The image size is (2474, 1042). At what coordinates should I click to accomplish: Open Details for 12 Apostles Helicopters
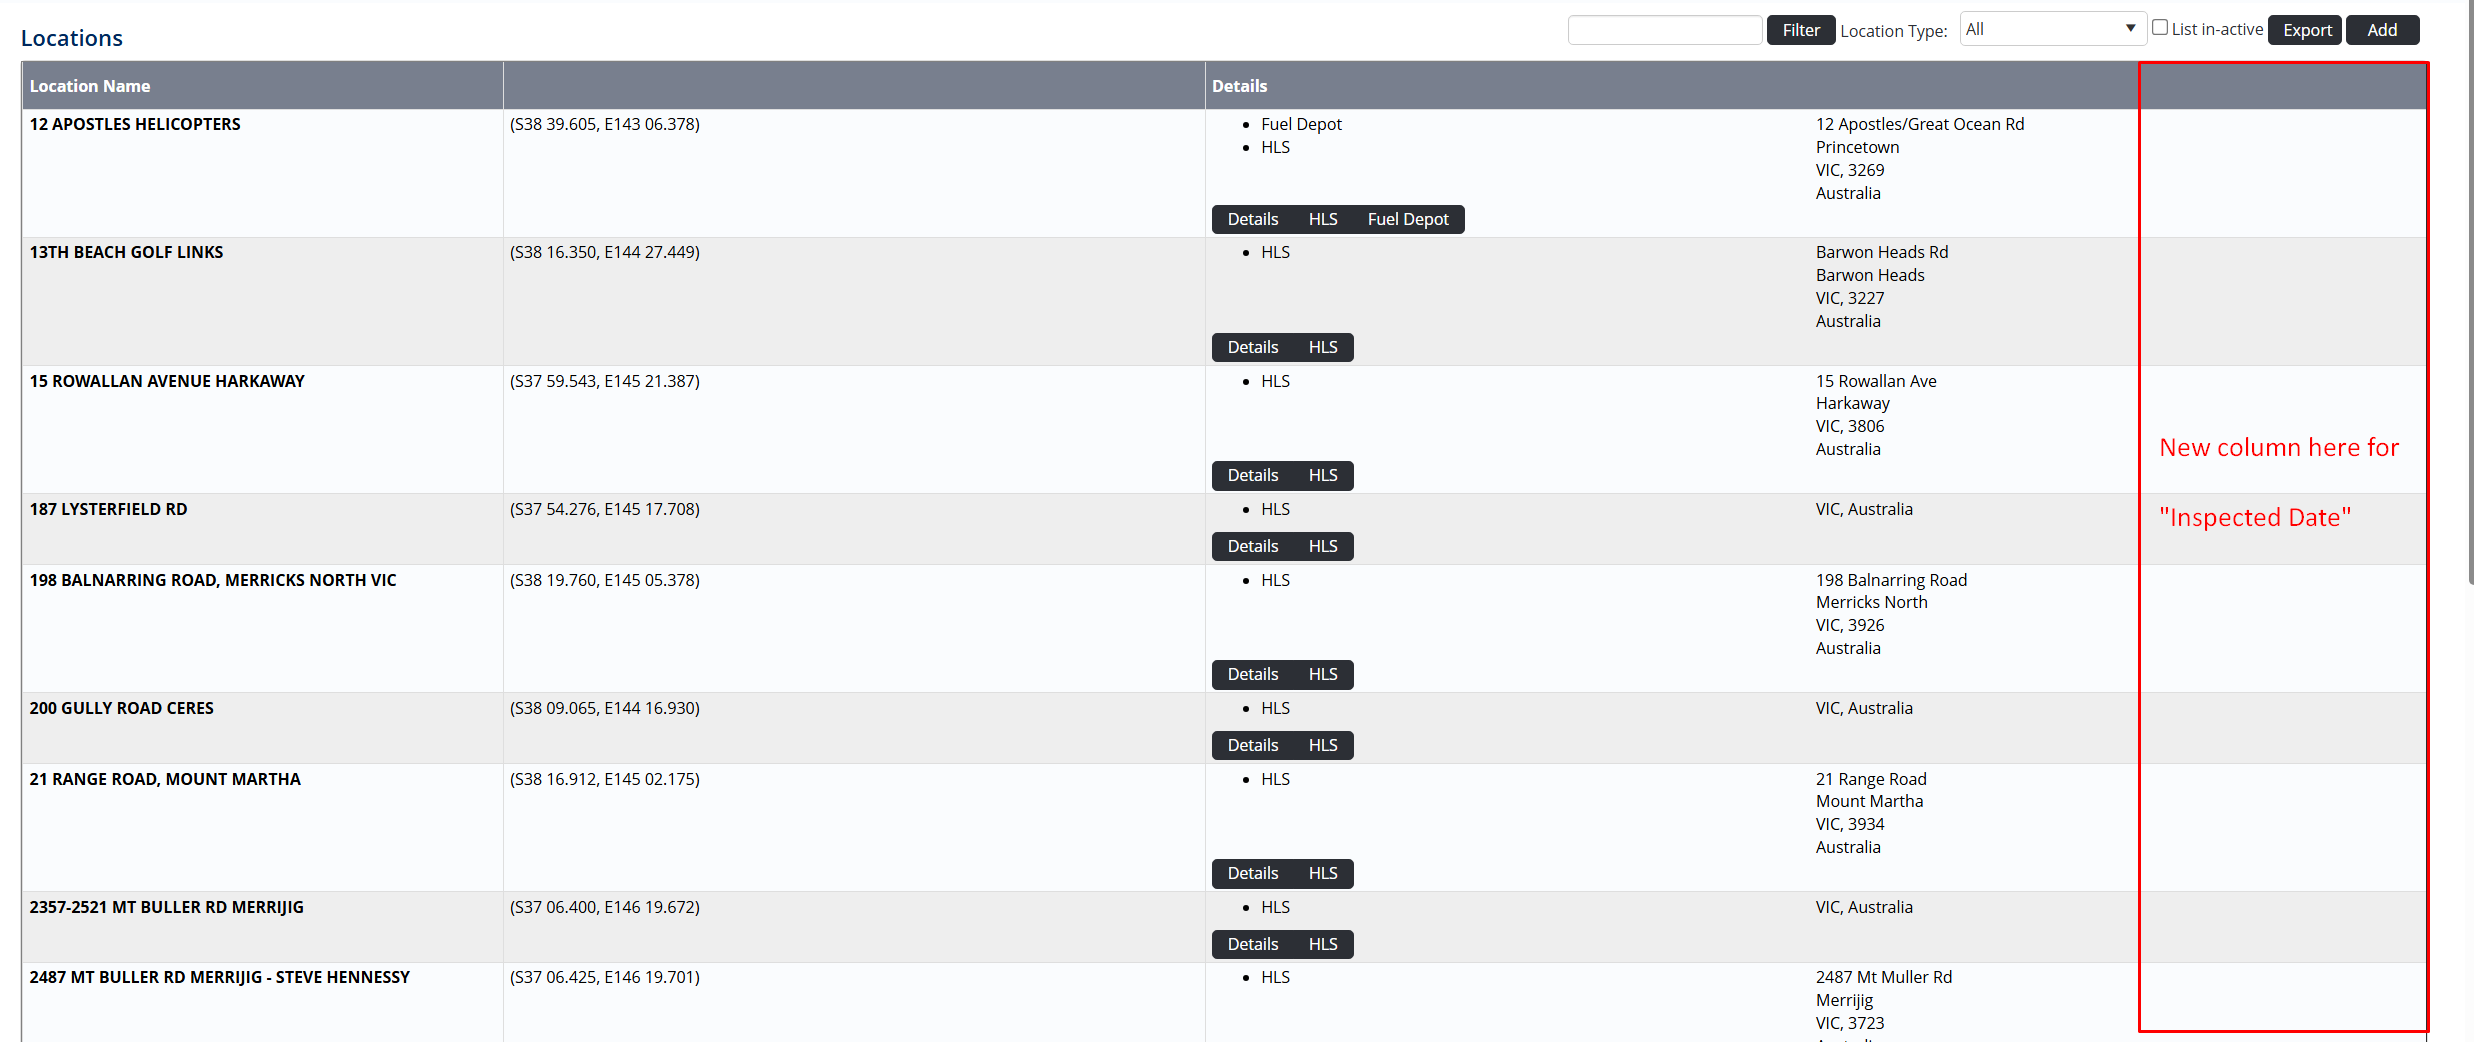[x=1252, y=219]
